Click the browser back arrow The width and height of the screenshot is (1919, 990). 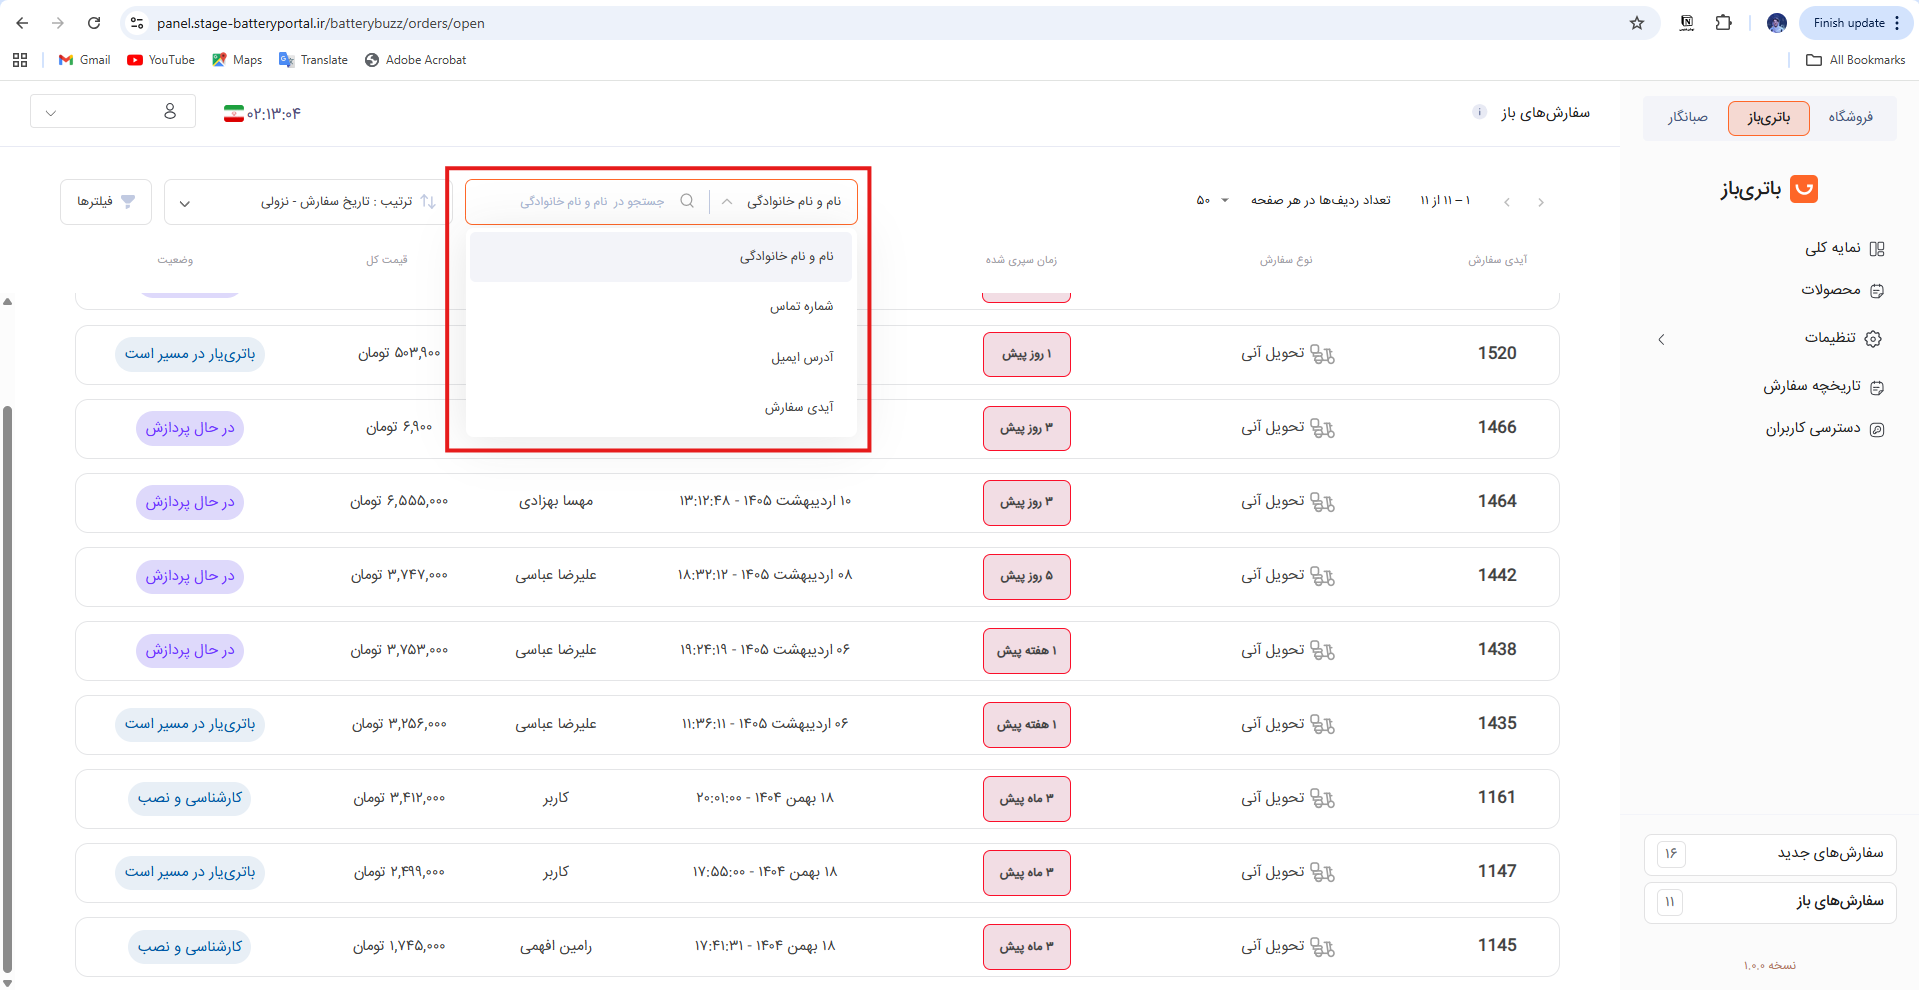tap(22, 23)
